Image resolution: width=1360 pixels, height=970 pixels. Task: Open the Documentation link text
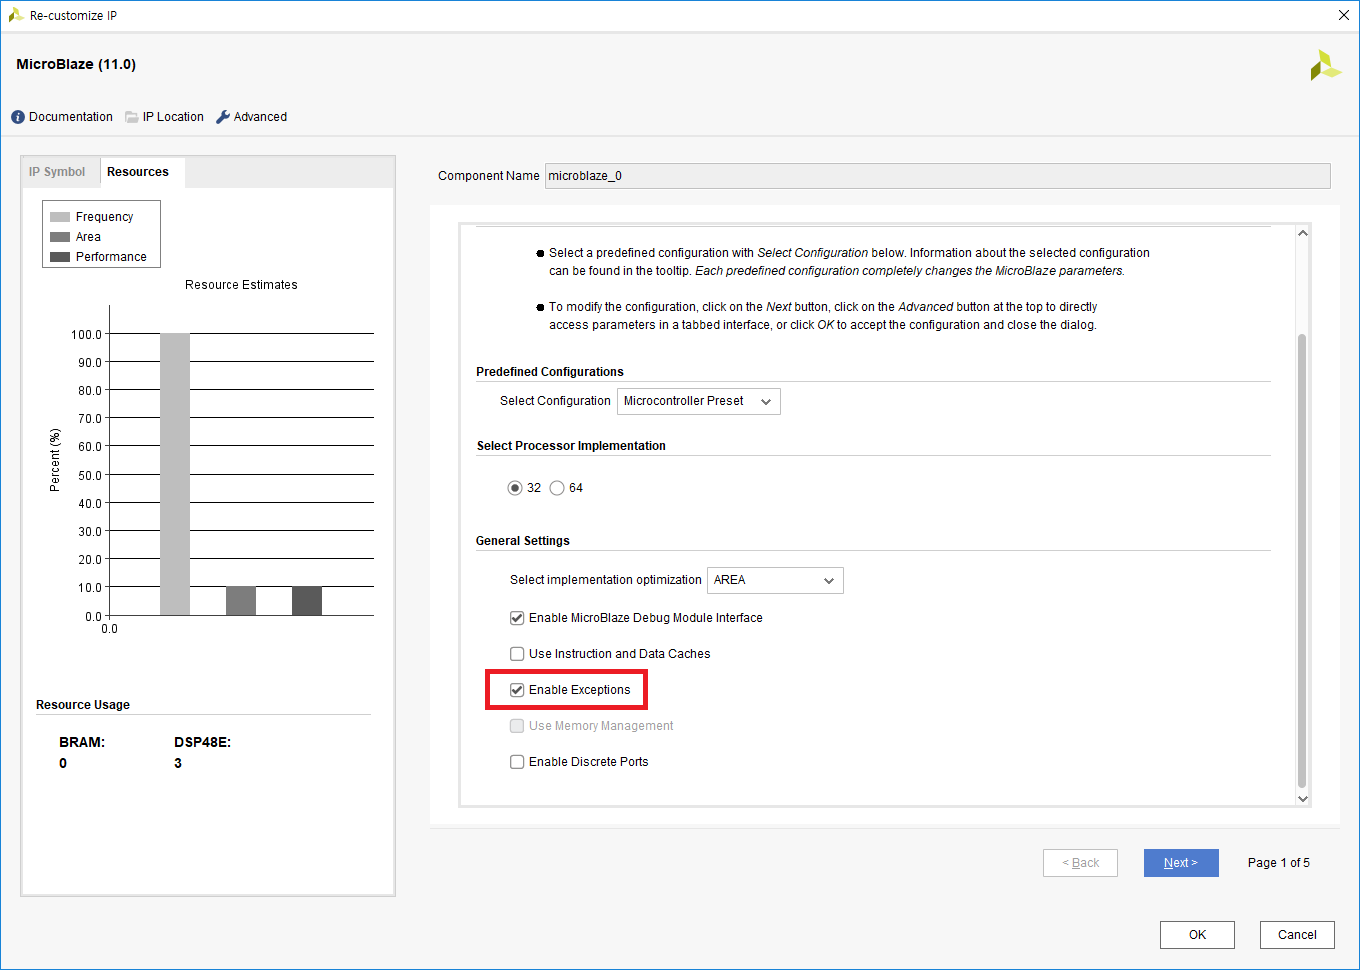[x=71, y=117]
